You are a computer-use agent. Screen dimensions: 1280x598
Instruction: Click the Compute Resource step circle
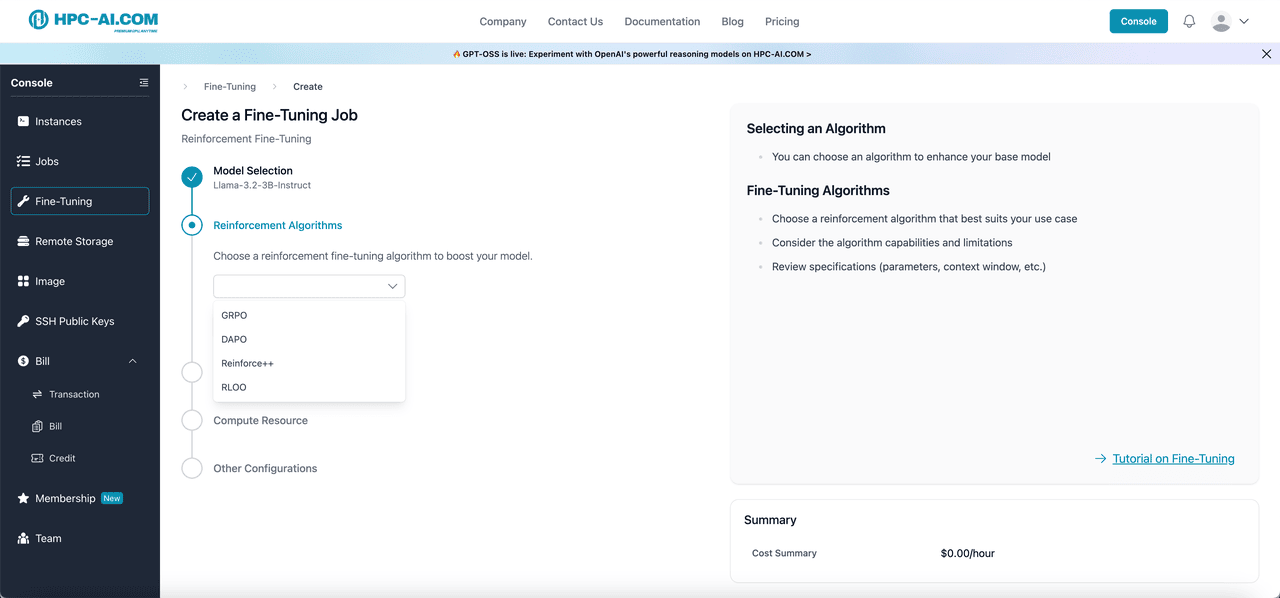pyautogui.click(x=192, y=421)
